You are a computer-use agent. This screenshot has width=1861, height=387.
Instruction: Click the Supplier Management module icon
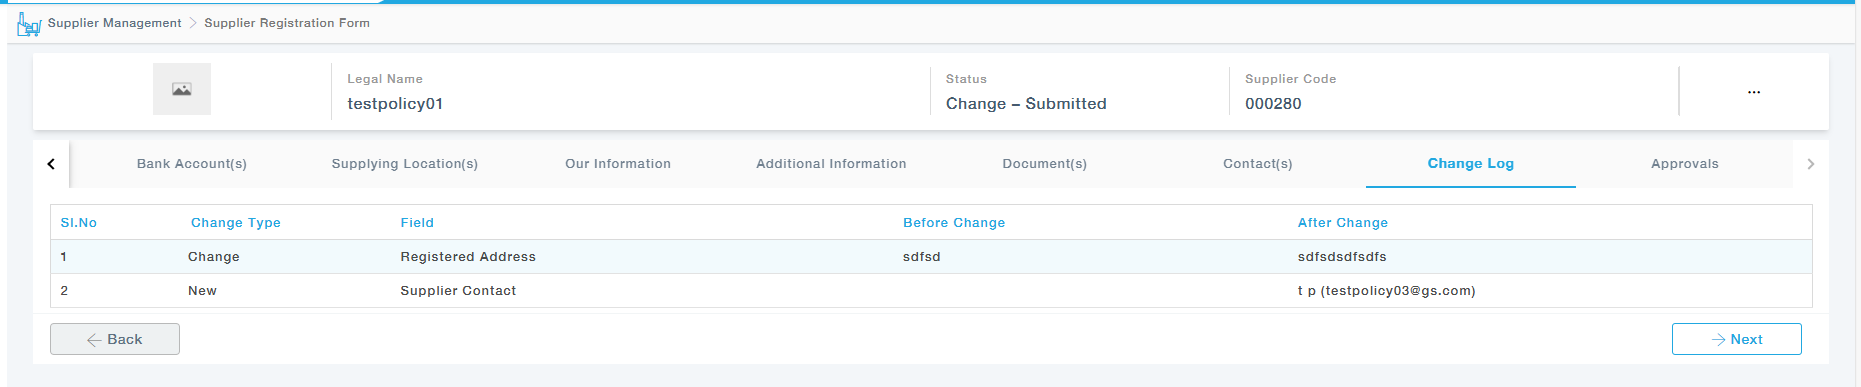(x=29, y=23)
